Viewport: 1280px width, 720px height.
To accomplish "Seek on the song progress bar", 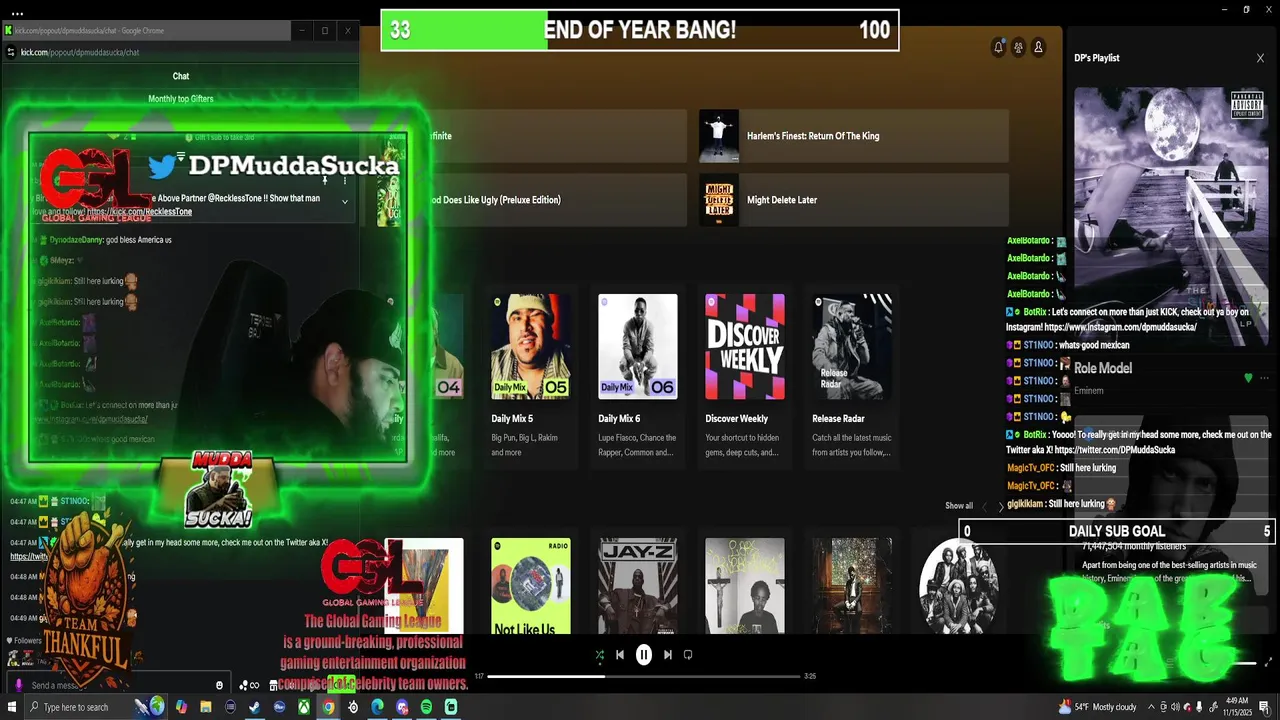I will point(644,676).
